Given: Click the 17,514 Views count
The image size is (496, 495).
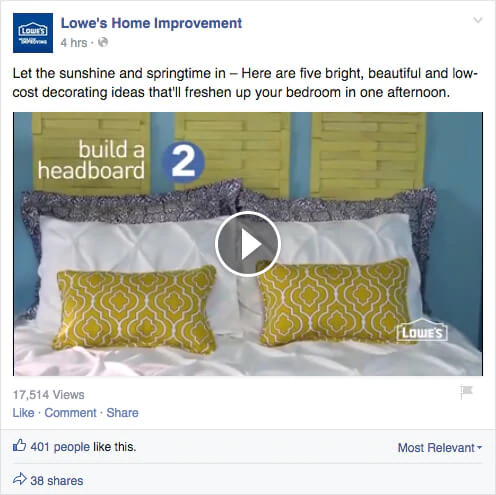Looking at the screenshot, I should click(48, 395).
